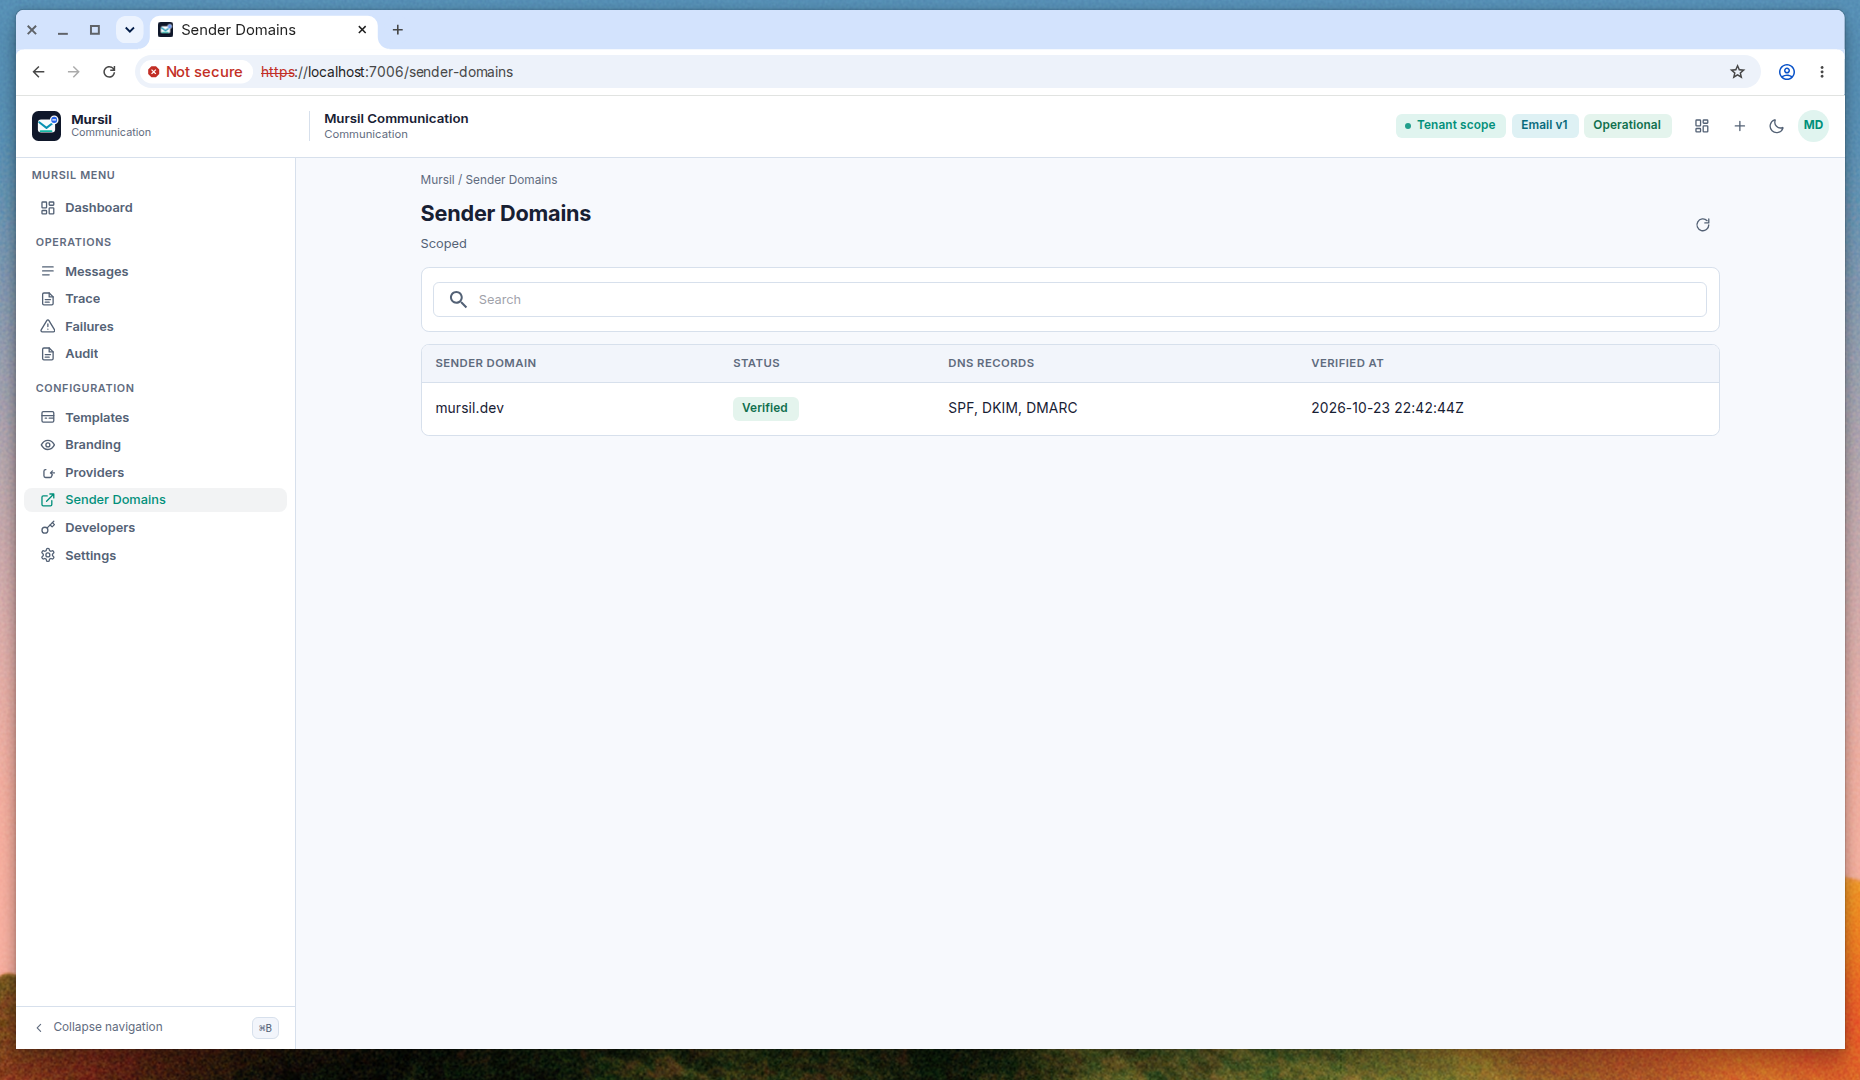The width and height of the screenshot is (1860, 1080).
Task: Open Messages in the Operations section
Action: click(x=155, y=272)
